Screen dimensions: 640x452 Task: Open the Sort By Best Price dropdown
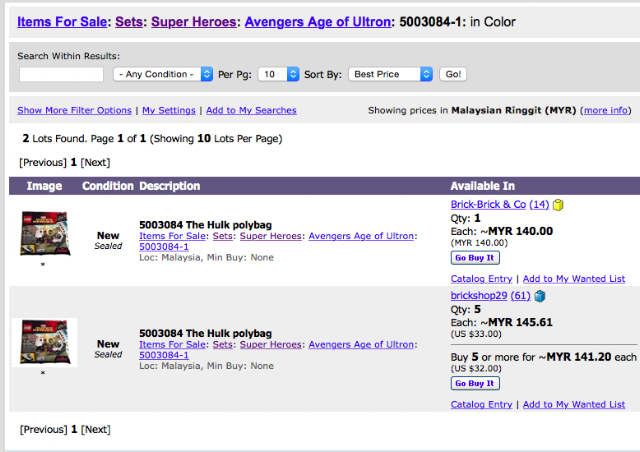click(x=391, y=74)
